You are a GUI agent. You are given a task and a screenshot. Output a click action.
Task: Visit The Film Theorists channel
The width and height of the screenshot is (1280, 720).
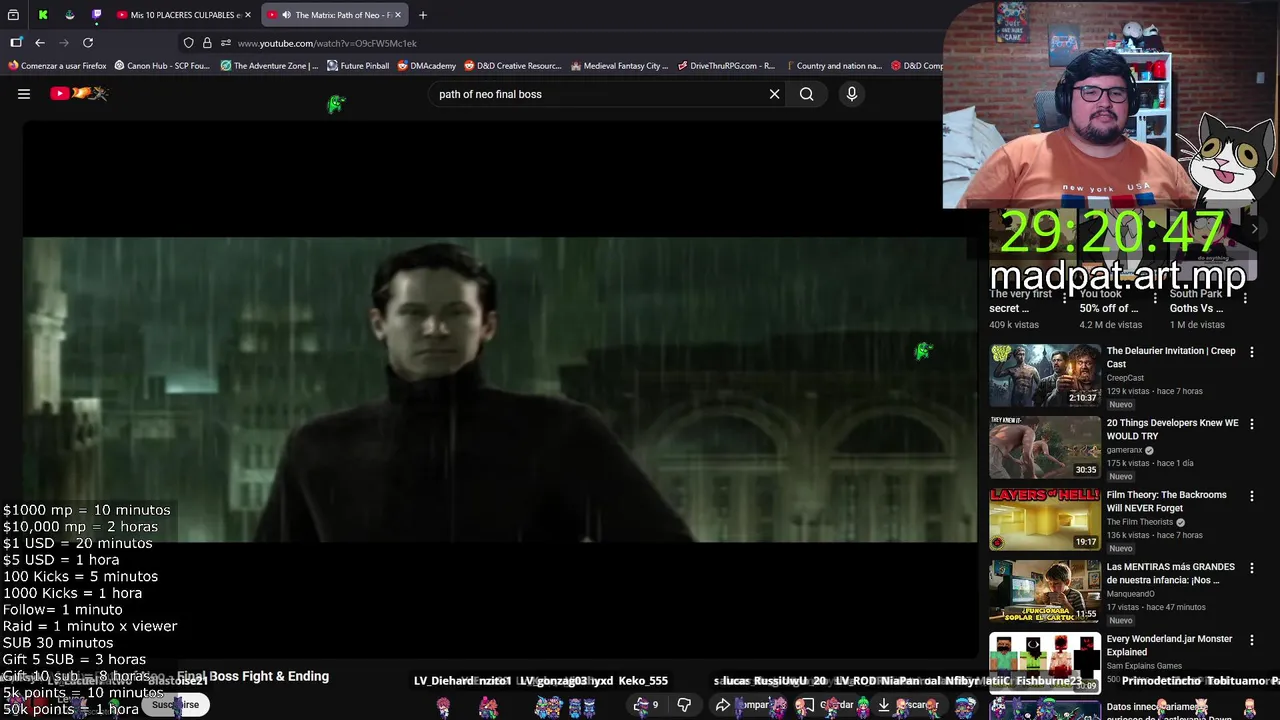[1140, 522]
